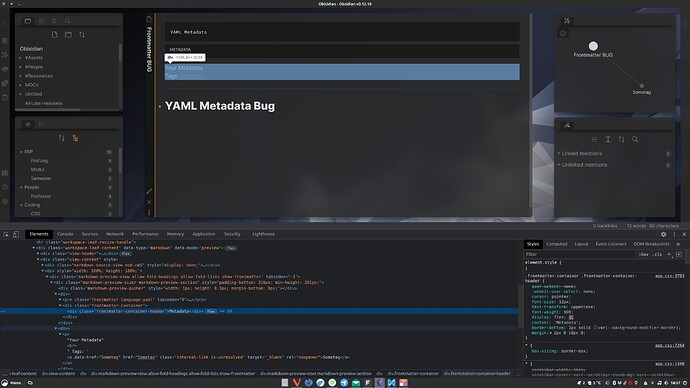This screenshot has width=690, height=388.
Task: Create a new note with page icon
Action: point(55,34)
